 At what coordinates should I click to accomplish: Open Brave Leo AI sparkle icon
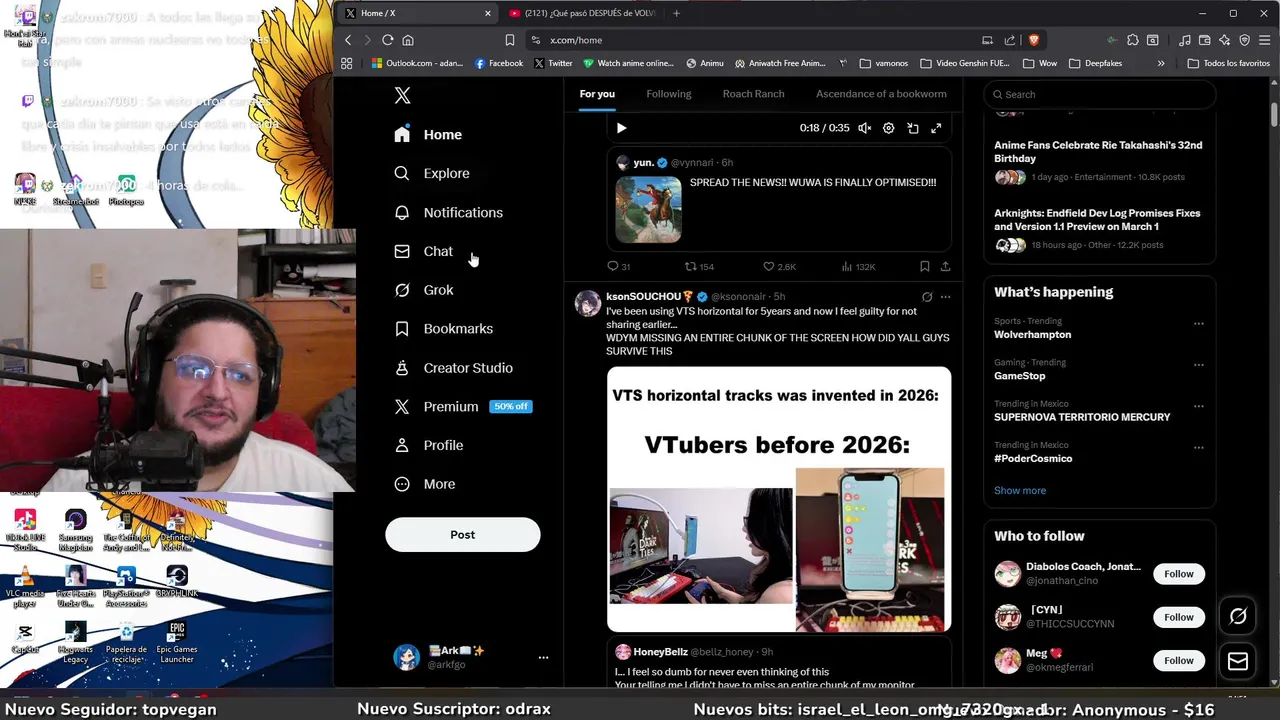[x=1224, y=40]
